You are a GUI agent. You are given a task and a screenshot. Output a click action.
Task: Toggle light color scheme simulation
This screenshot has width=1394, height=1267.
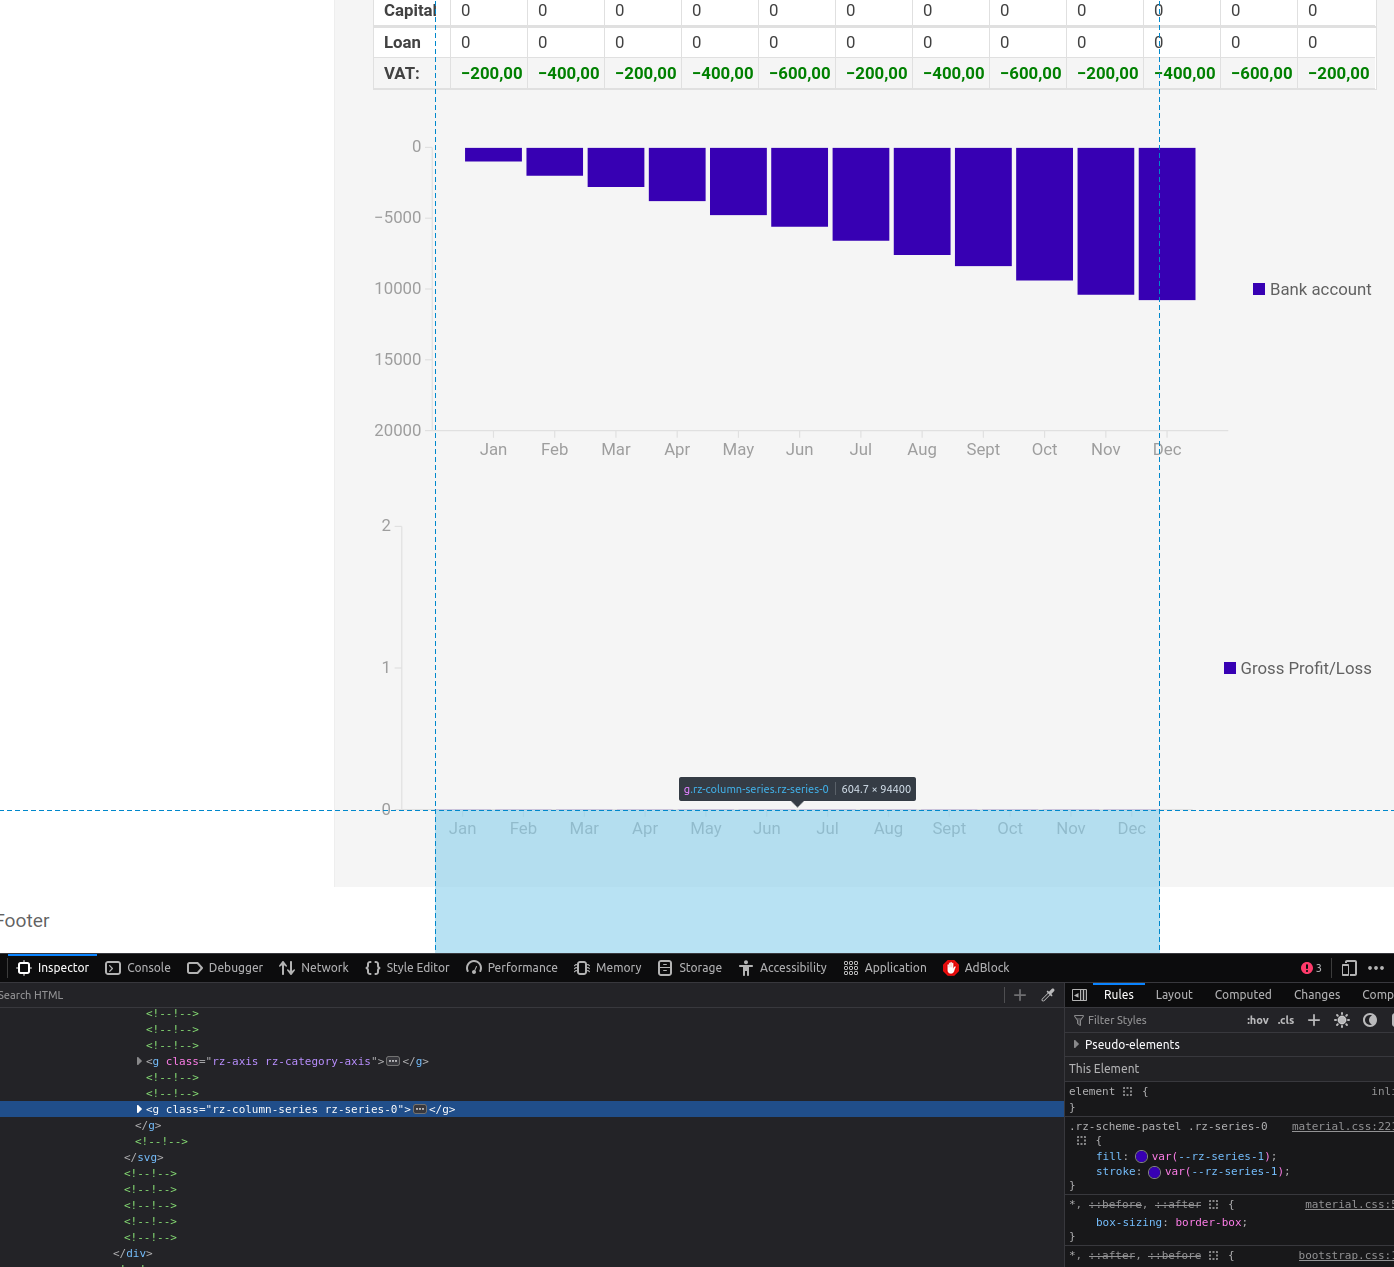click(x=1342, y=1020)
